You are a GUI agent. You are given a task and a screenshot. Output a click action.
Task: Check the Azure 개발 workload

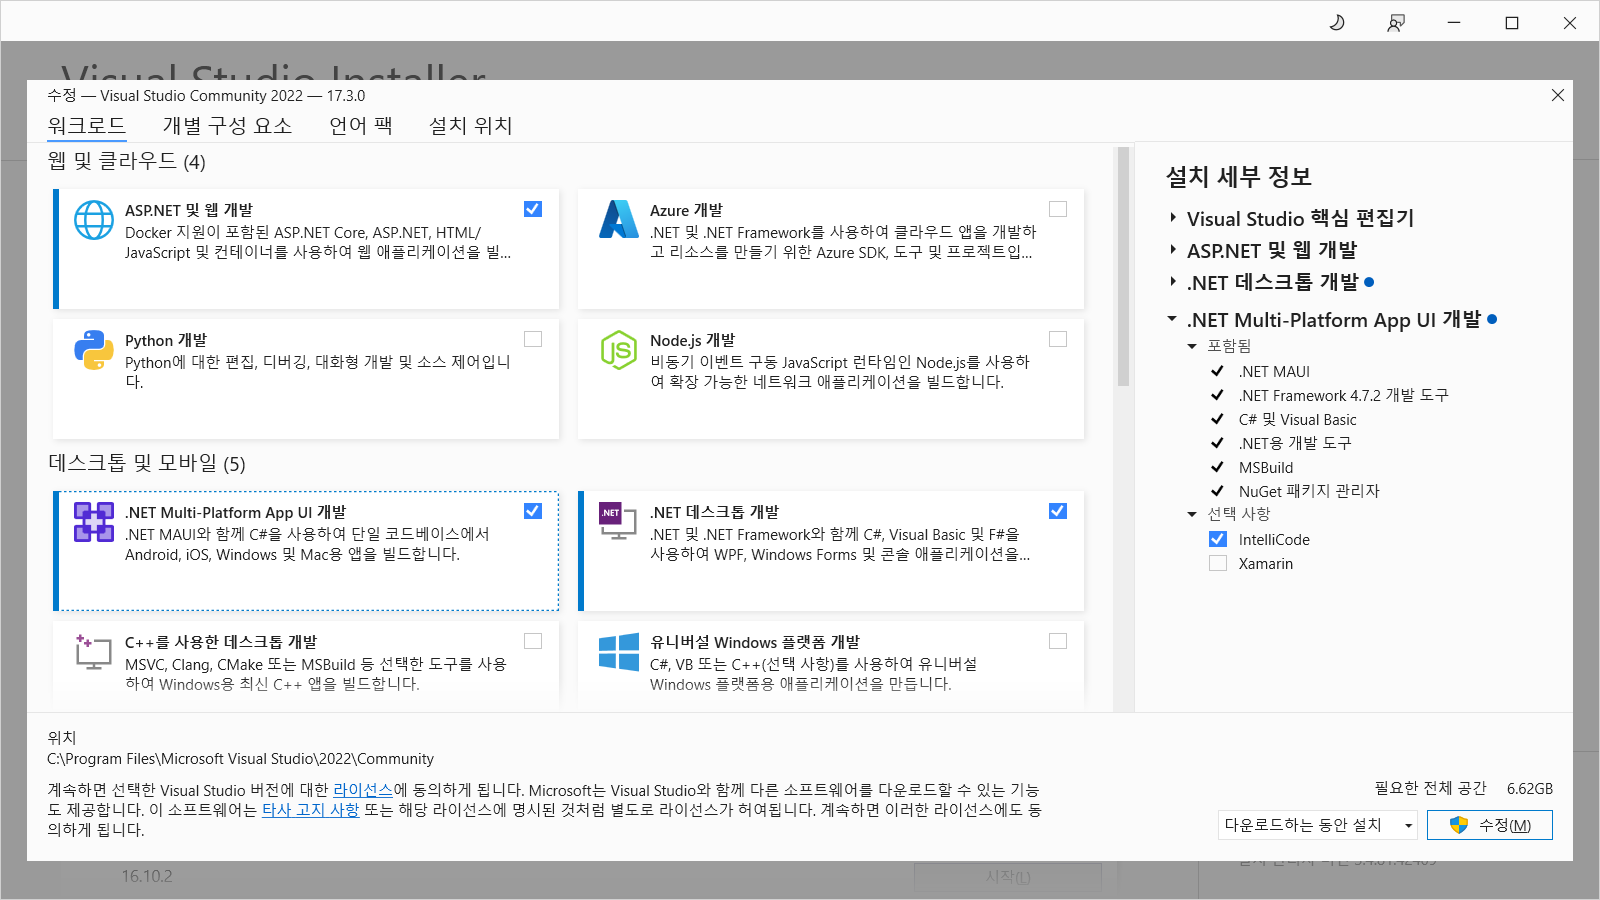click(x=1058, y=209)
